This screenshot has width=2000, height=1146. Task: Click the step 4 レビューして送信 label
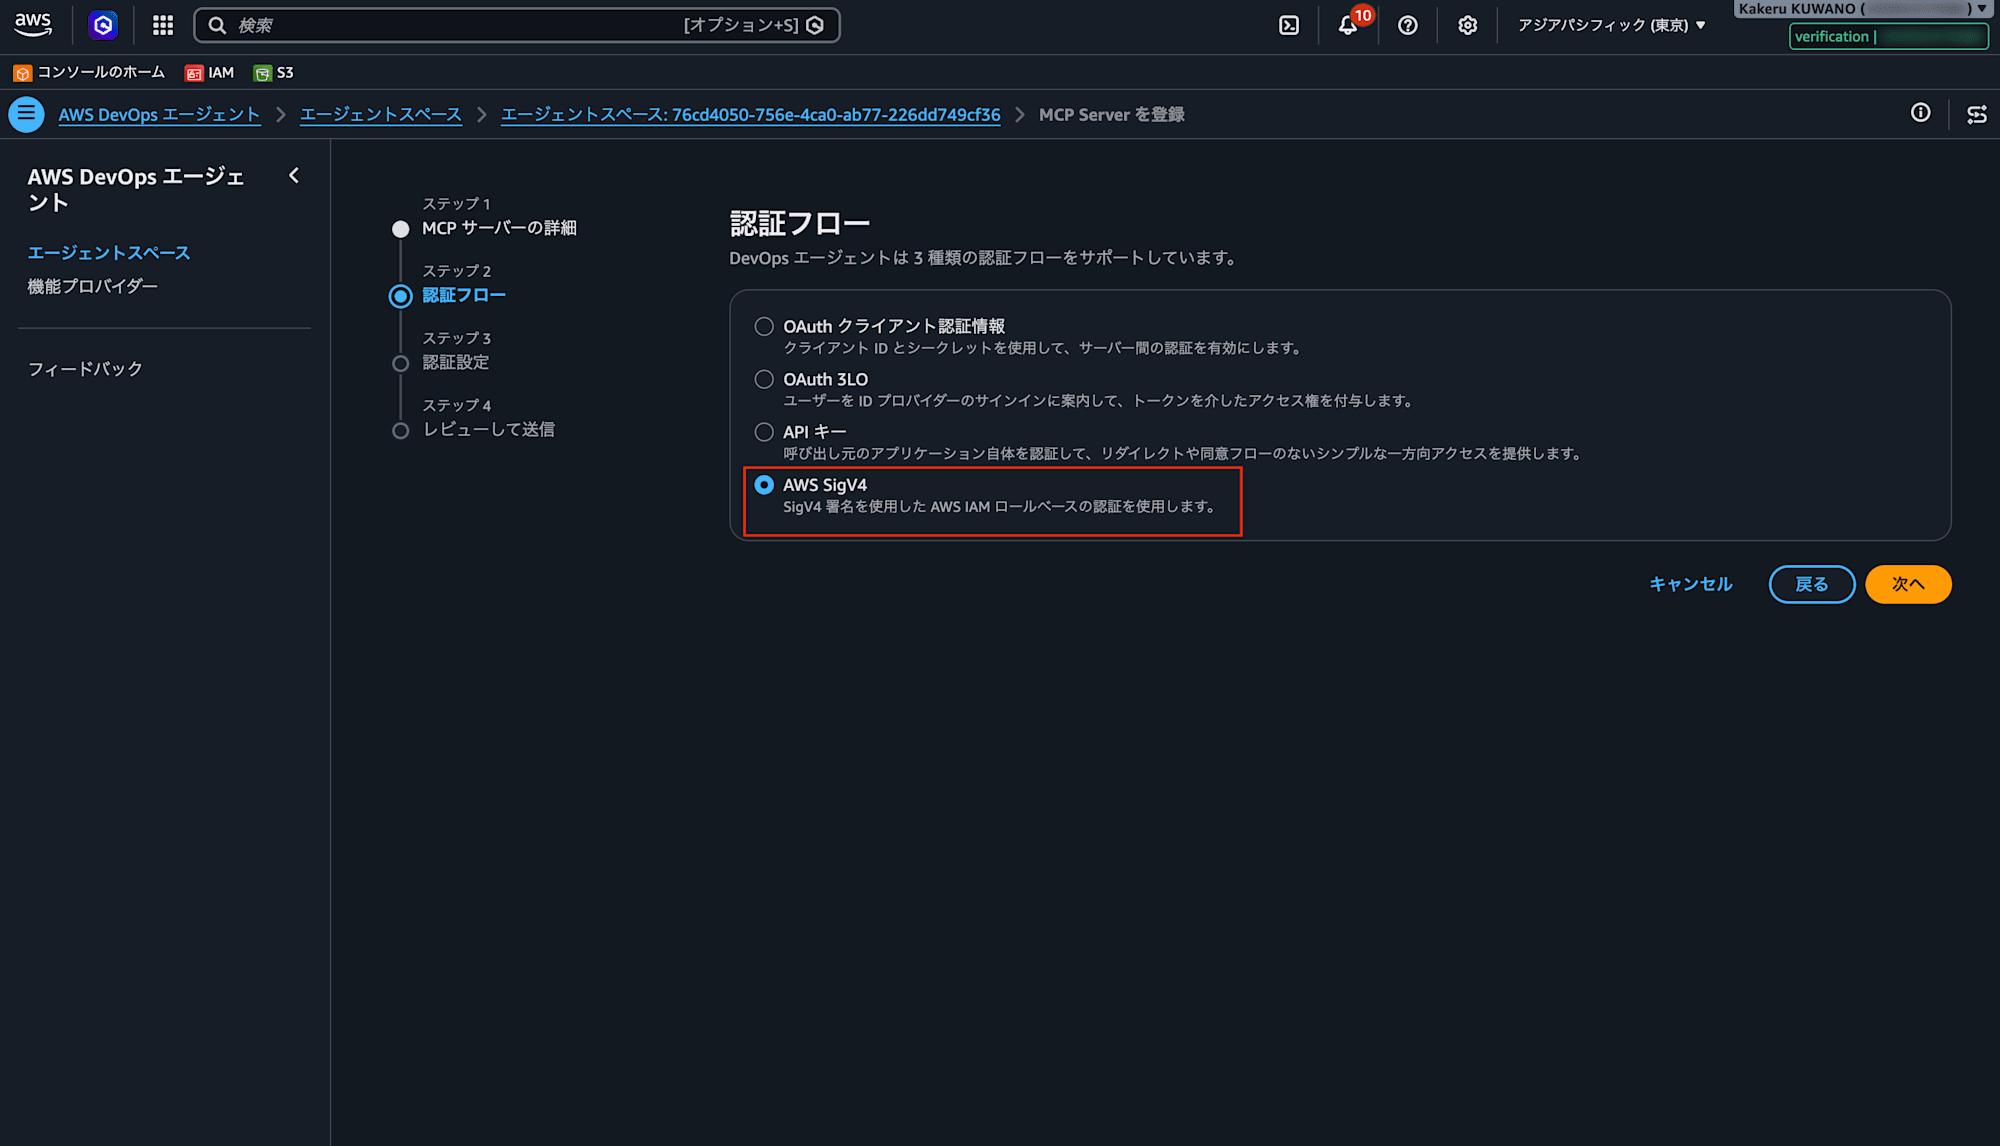pyautogui.click(x=488, y=429)
